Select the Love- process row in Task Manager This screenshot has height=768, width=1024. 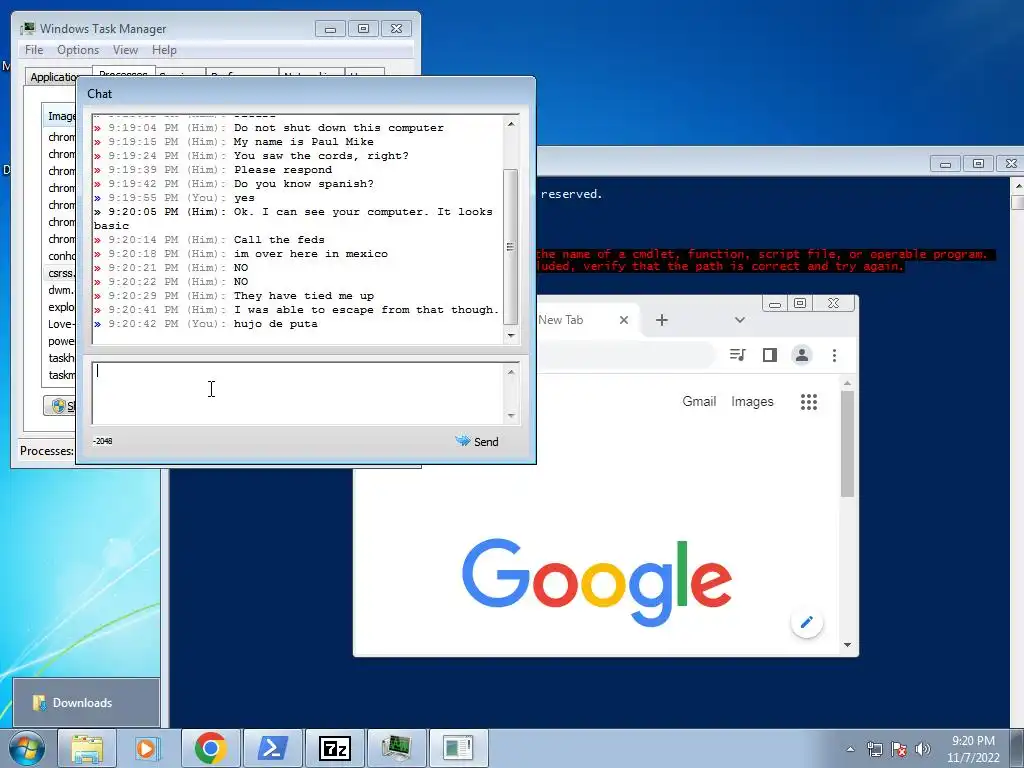61,324
